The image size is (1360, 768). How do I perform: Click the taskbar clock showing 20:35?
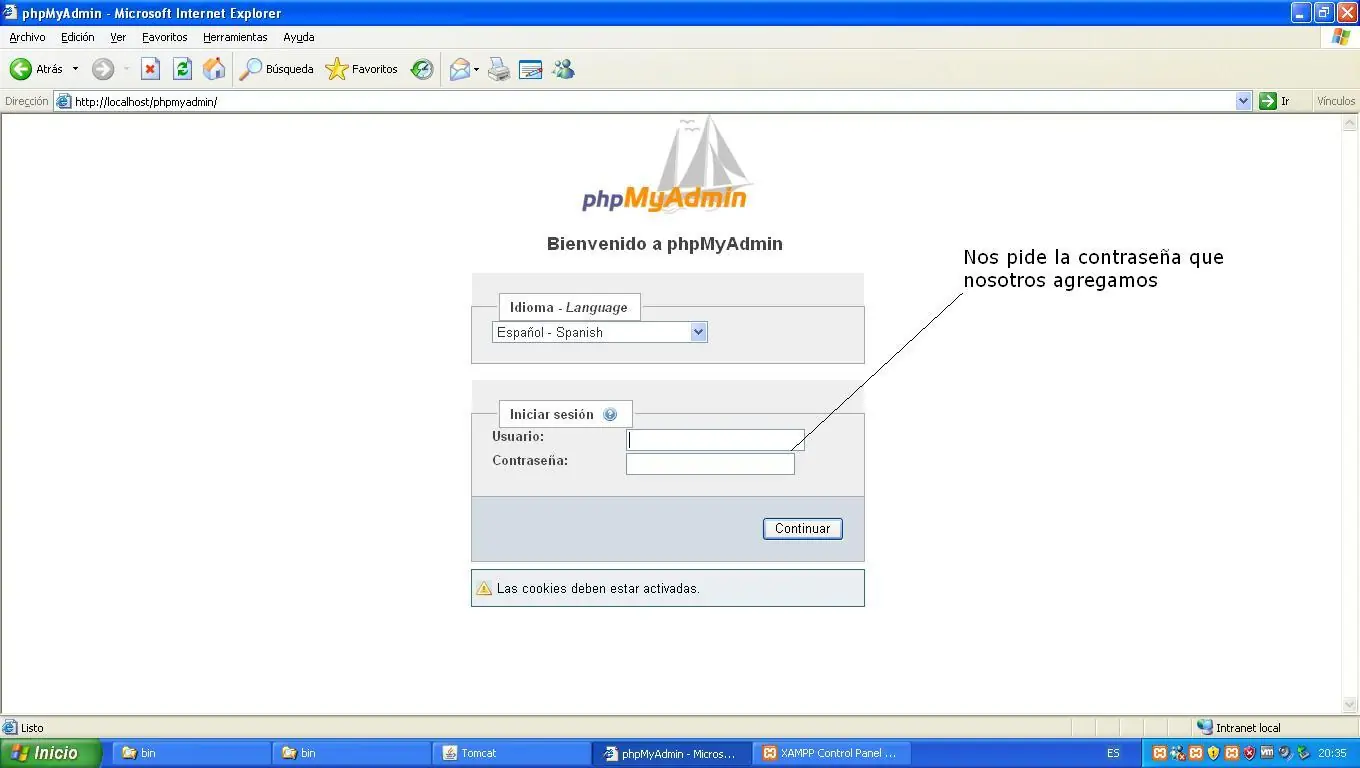(x=1332, y=753)
